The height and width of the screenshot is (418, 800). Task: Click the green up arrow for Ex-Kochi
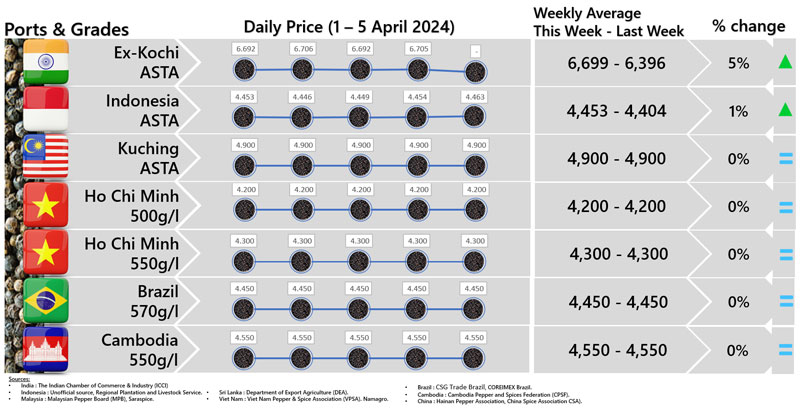(785, 64)
